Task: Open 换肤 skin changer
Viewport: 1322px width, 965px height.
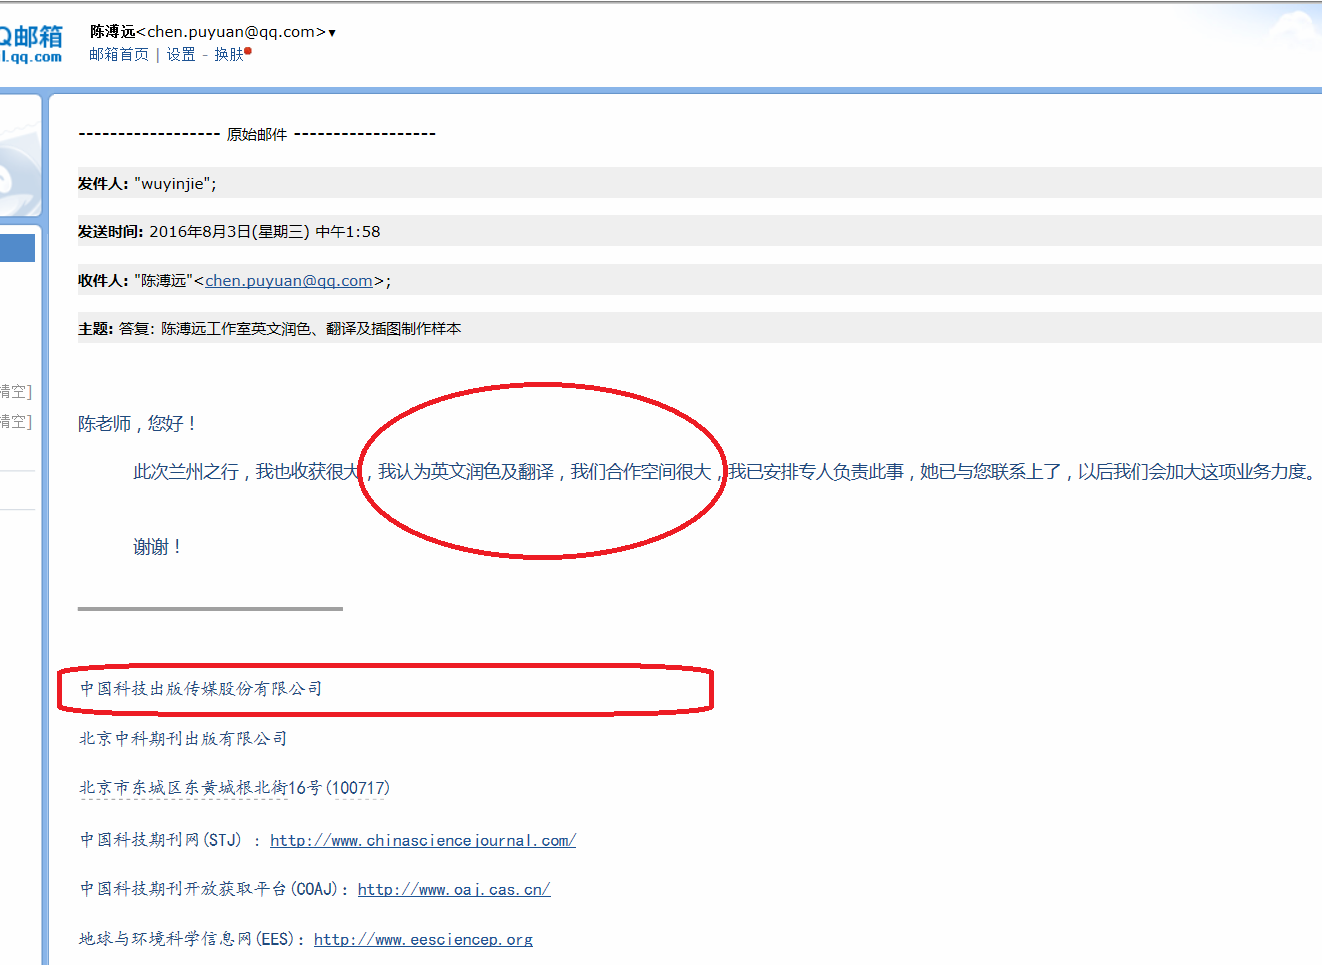Action: [x=229, y=55]
